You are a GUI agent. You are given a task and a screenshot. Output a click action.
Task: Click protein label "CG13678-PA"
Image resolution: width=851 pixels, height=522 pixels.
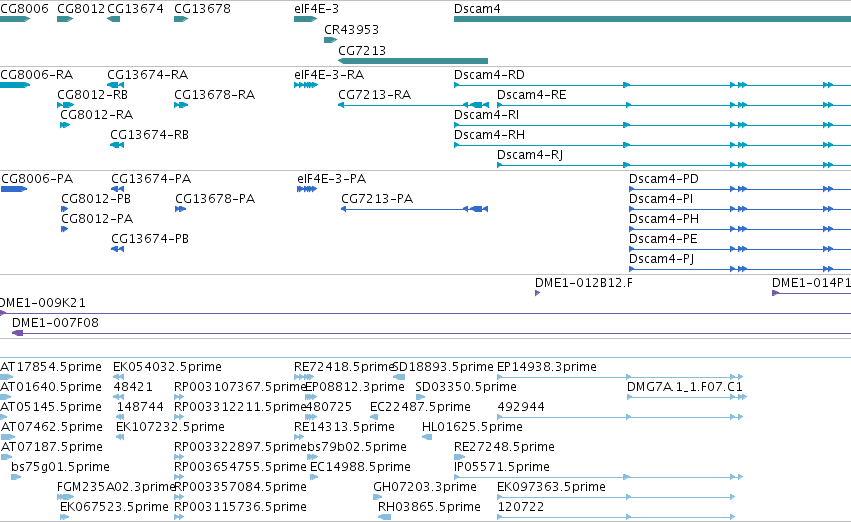click(215, 199)
